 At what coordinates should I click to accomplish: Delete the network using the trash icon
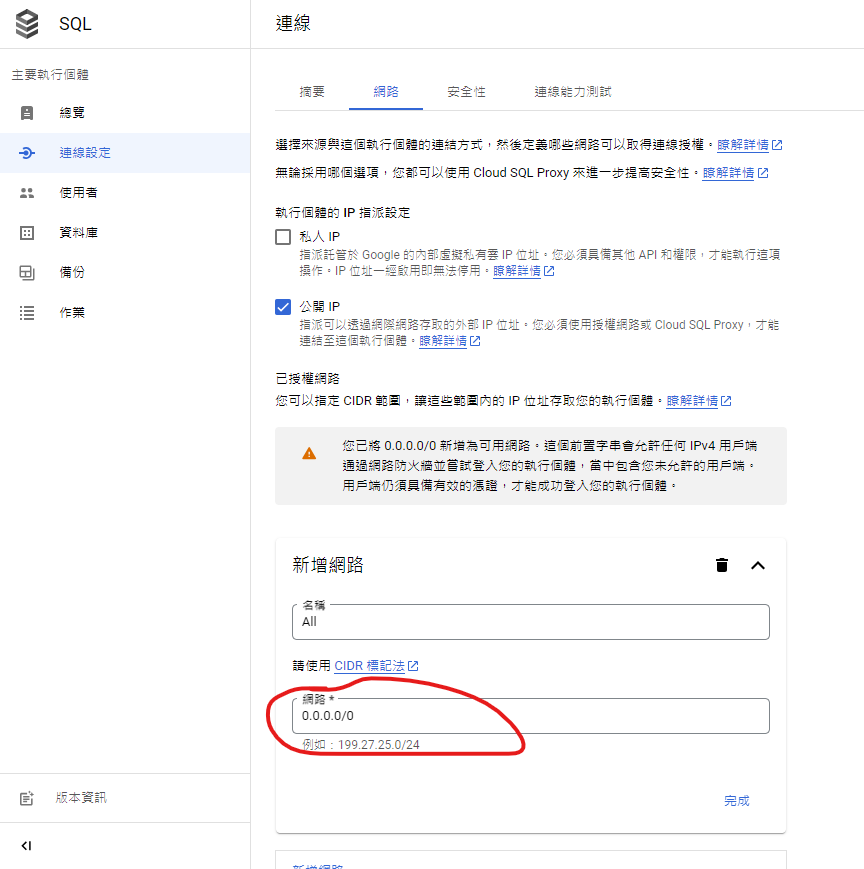pyautogui.click(x=722, y=565)
